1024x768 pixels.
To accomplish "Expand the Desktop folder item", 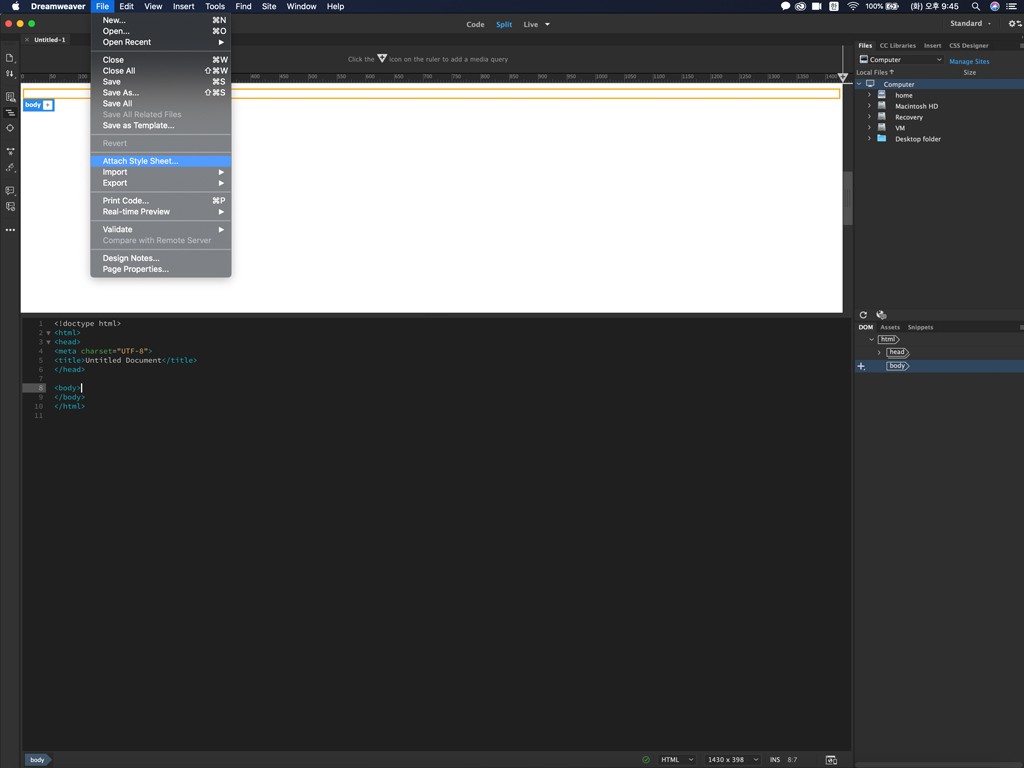I will click(869, 138).
